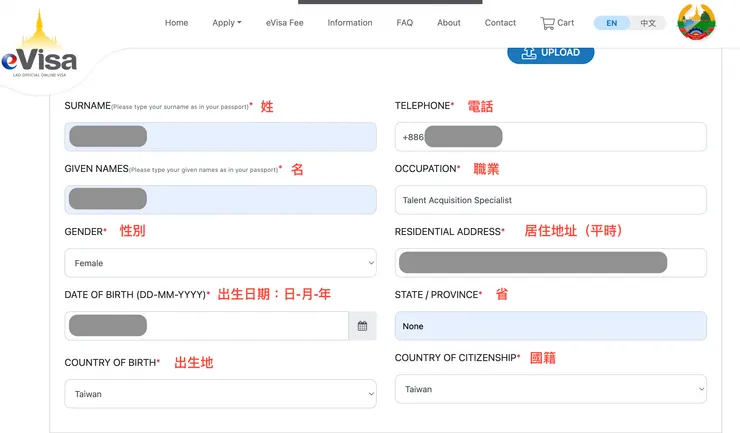
Task: Expand the Country of Citizenship dropdown
Action: (551, 389)
